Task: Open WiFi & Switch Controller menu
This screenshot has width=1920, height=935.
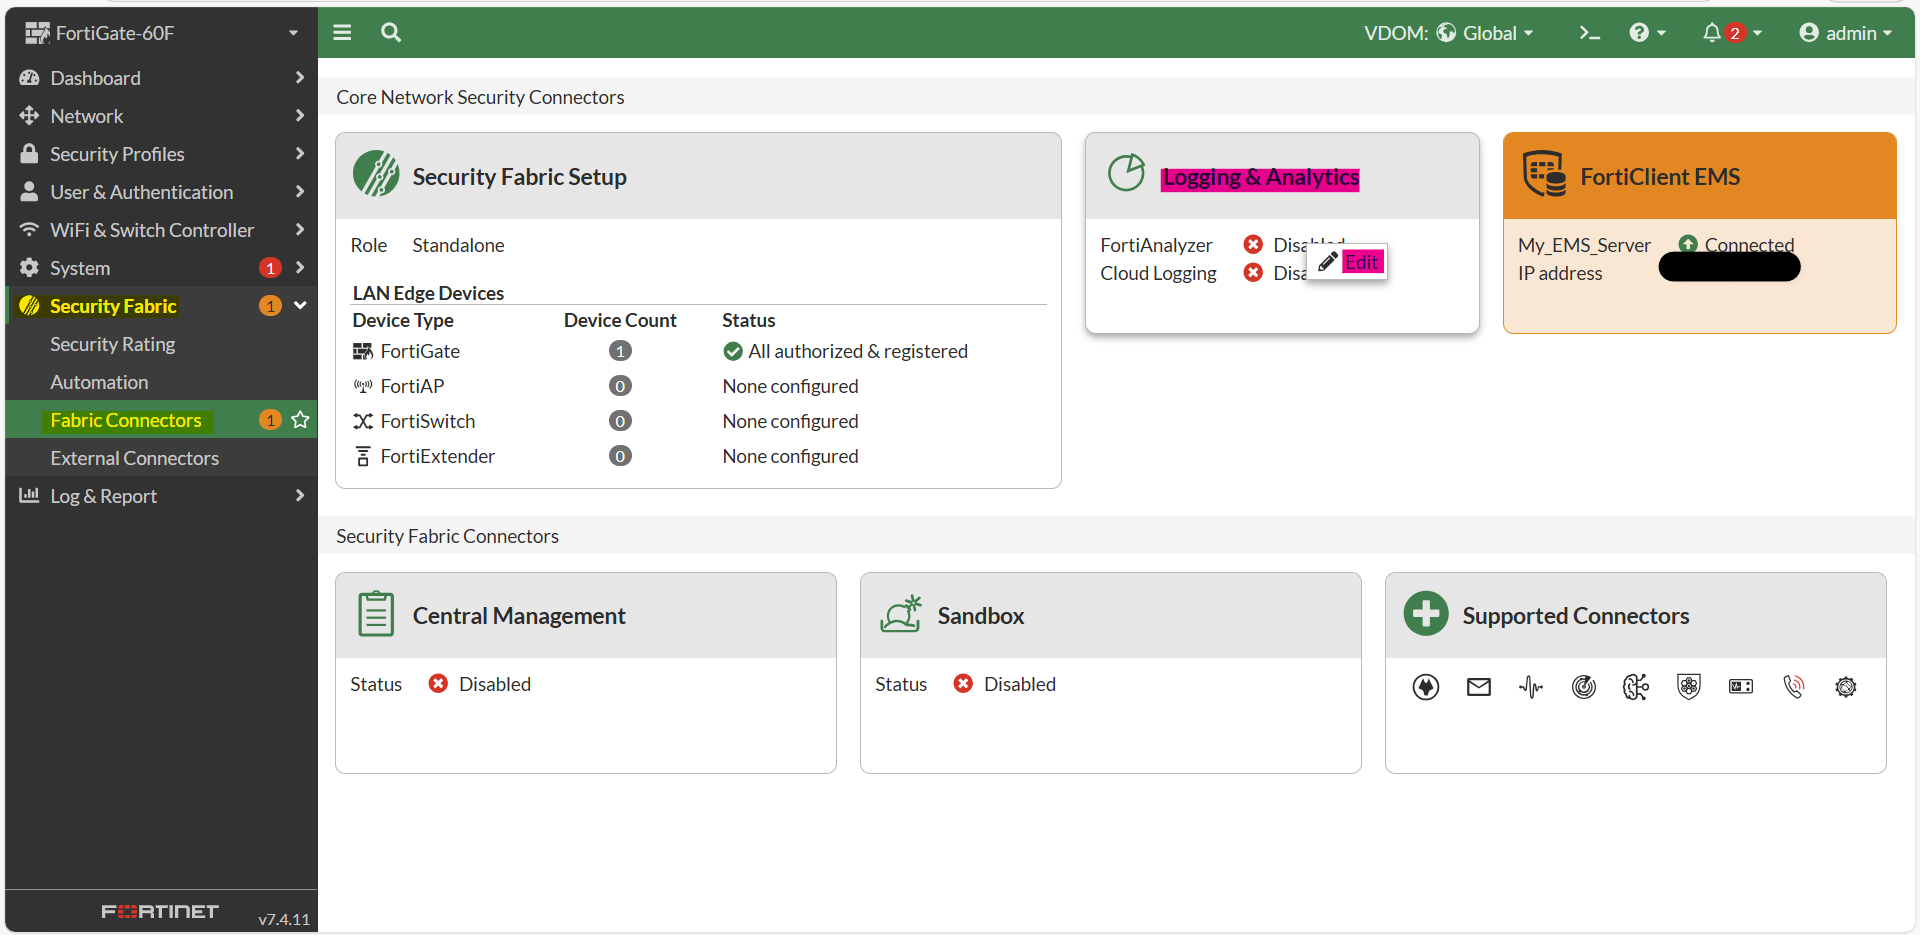Action: (x=162, y=230)
